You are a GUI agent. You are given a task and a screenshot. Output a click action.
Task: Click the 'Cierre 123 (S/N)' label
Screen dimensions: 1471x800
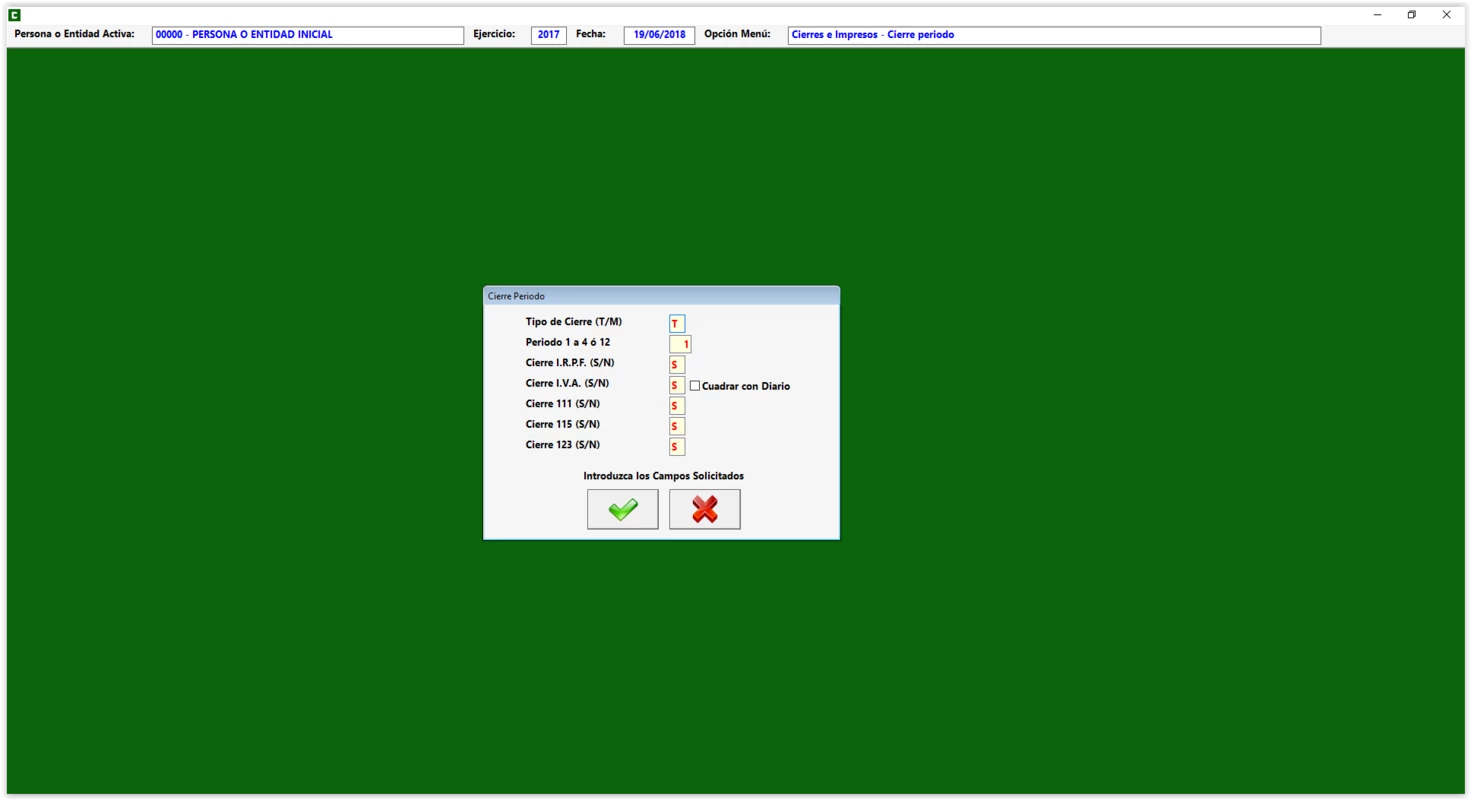[x=562, y=445]
